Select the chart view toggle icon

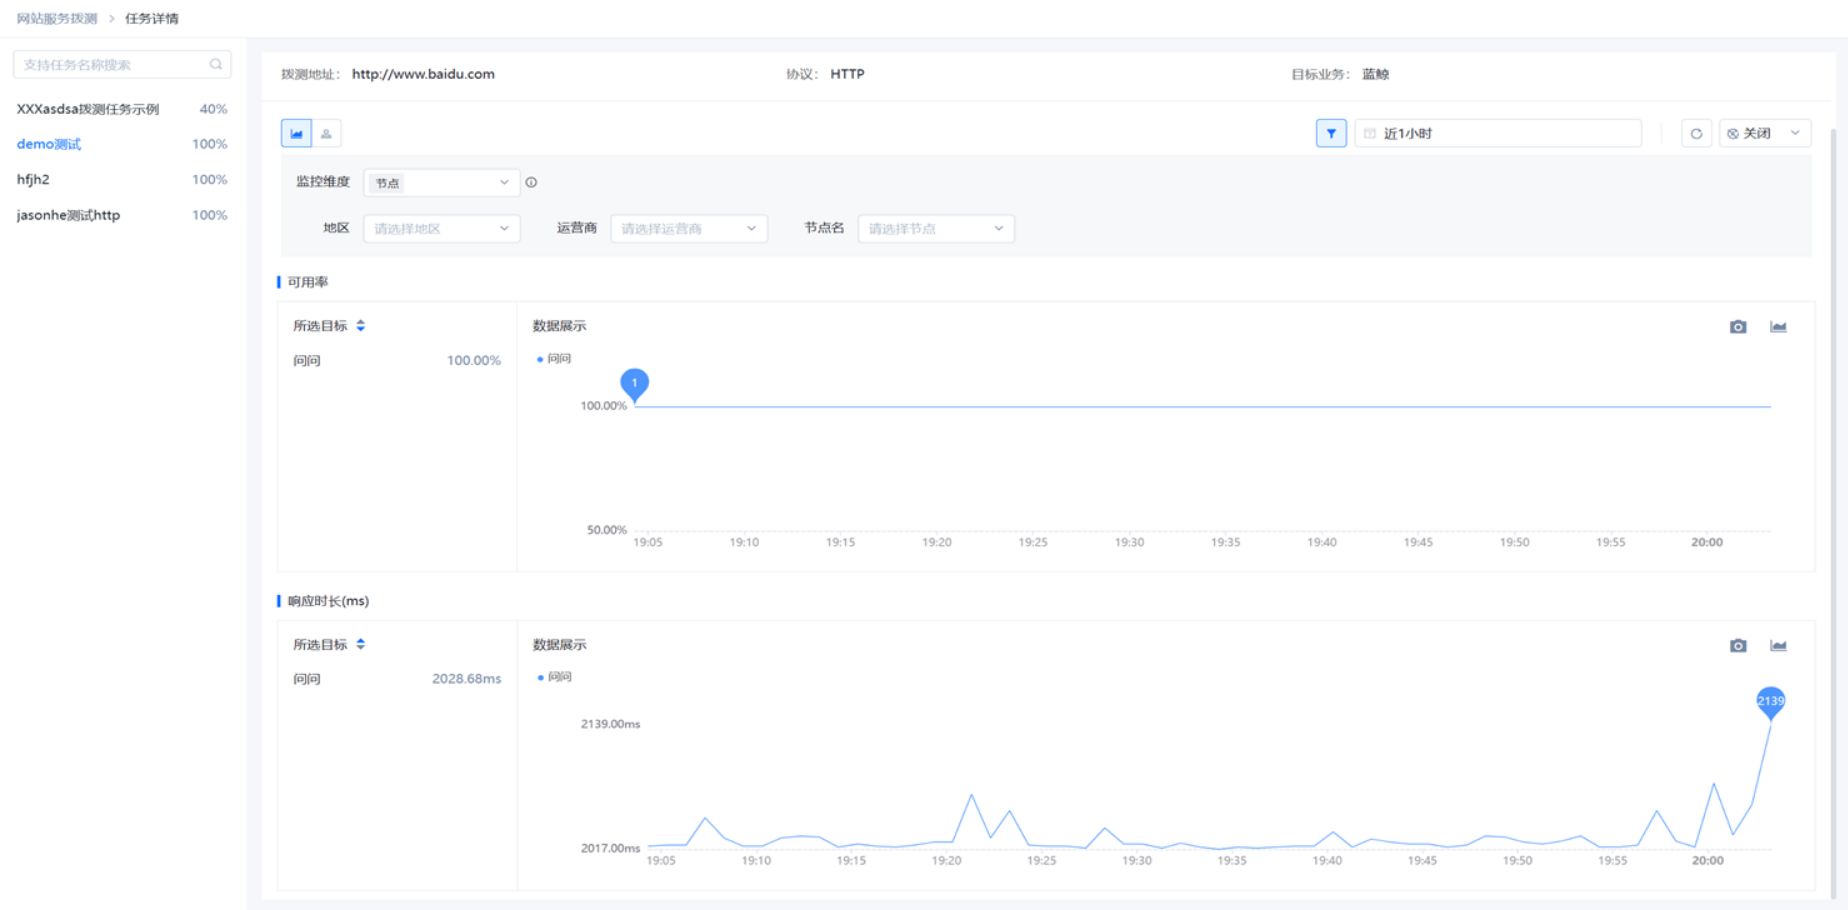[x=296, y=133]
